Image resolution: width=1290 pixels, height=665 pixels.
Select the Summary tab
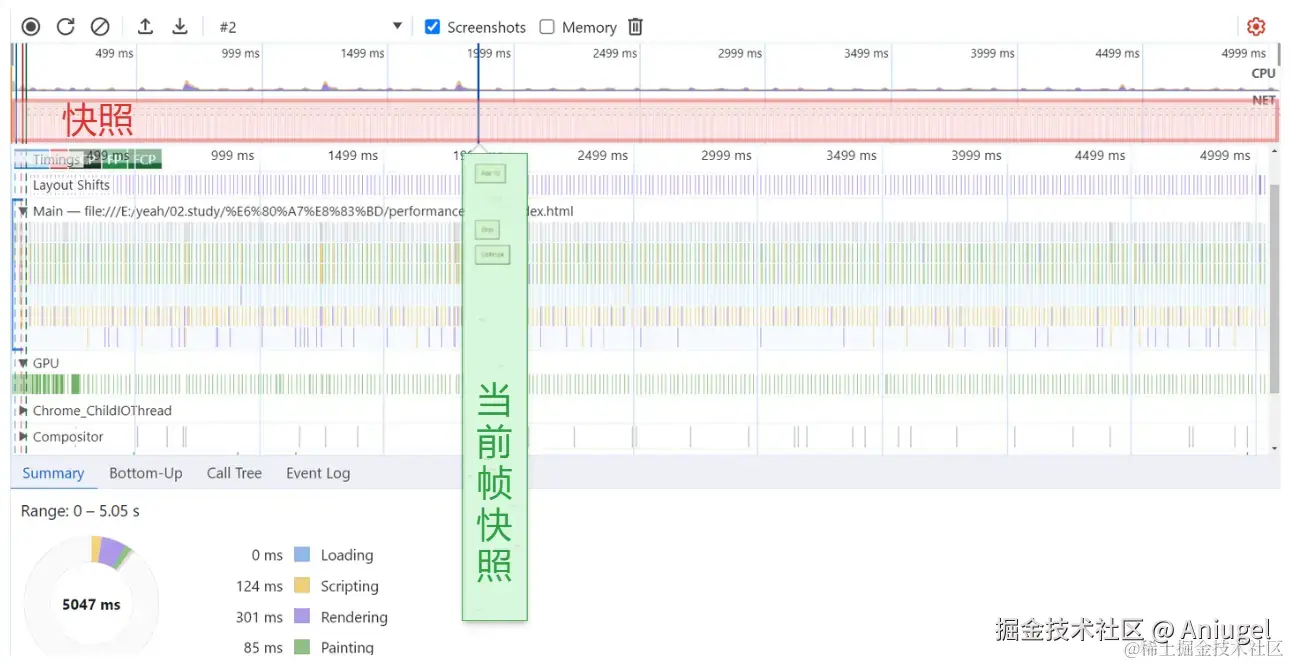pyautogui.click(x=53, y=473)
